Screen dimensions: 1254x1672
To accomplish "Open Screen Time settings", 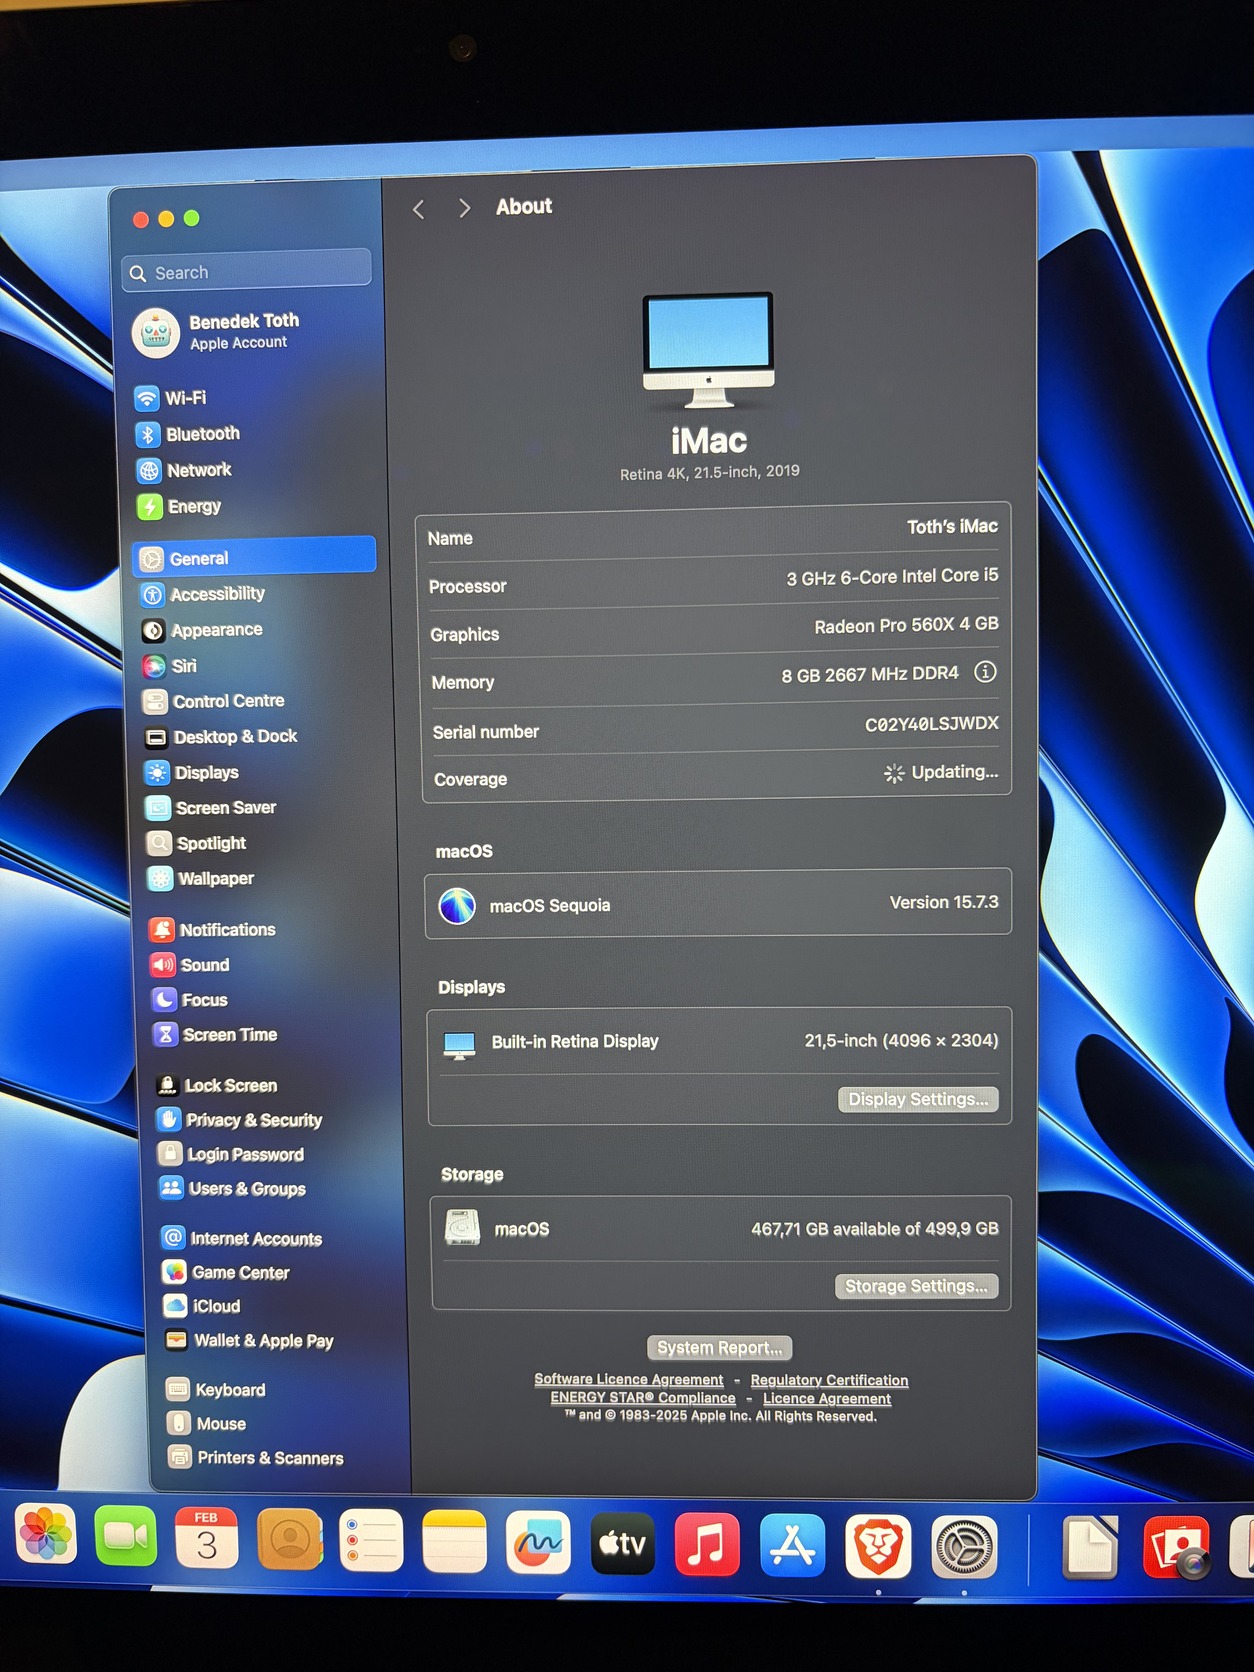I will (x=215, y=1034).
